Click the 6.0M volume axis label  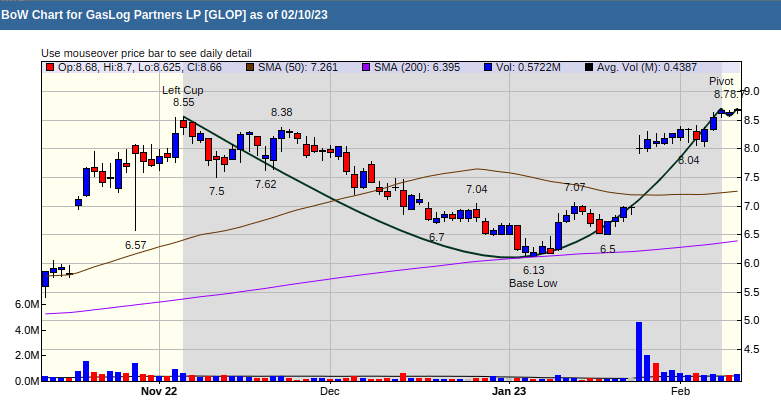click(27, 304)
